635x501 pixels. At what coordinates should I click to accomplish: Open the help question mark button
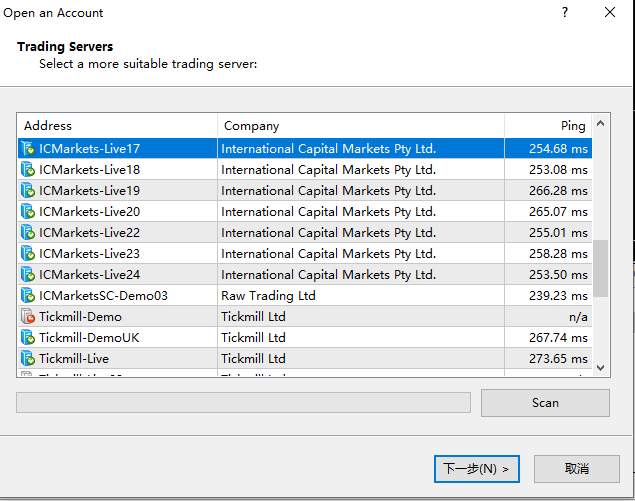coord(565,13)
